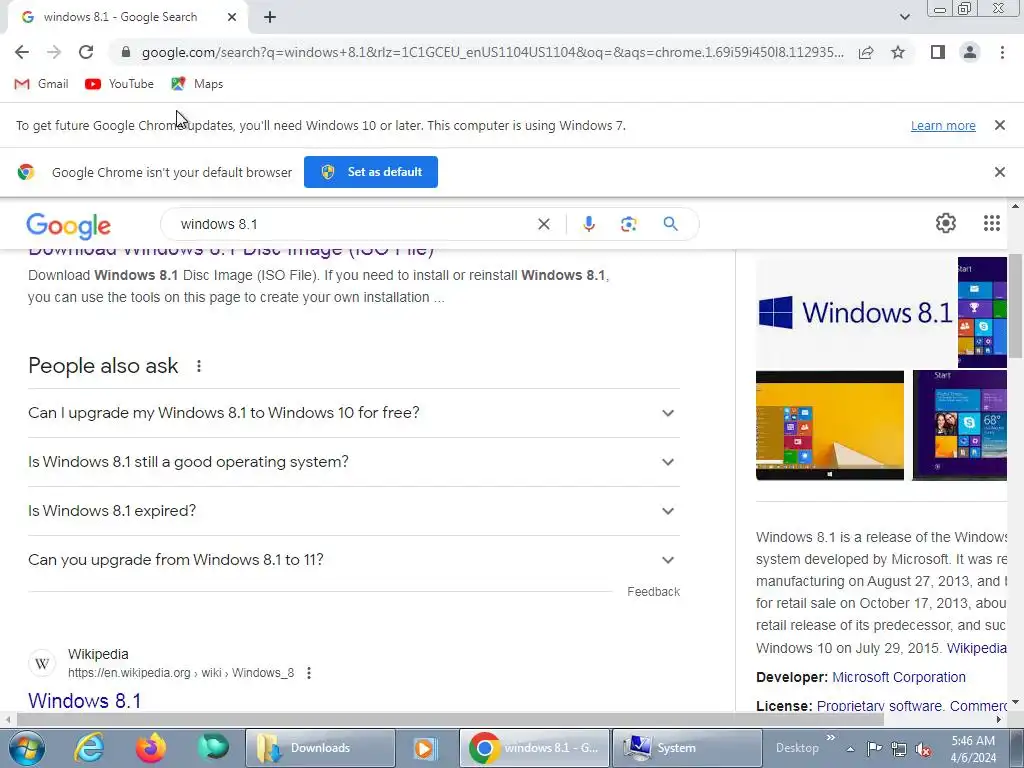Go back to the previous page
The width and height of the screenshot is (1024, 768).
(x=22, y=52)
